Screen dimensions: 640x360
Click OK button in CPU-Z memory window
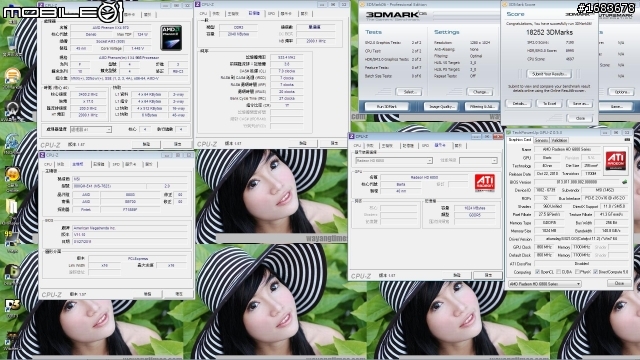coord(334,143)
